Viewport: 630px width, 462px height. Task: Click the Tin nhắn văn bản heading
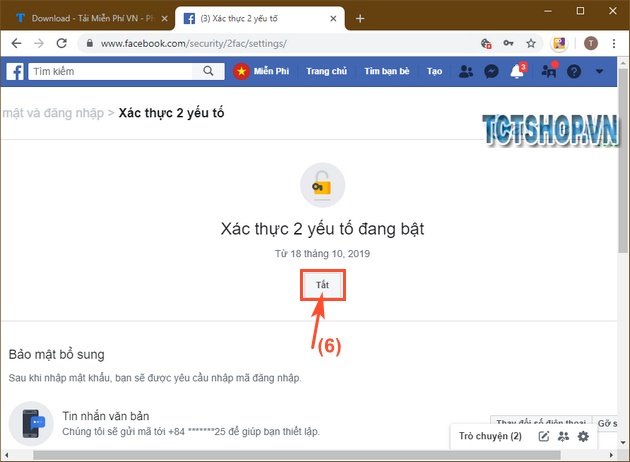click(x=106, y=416)
